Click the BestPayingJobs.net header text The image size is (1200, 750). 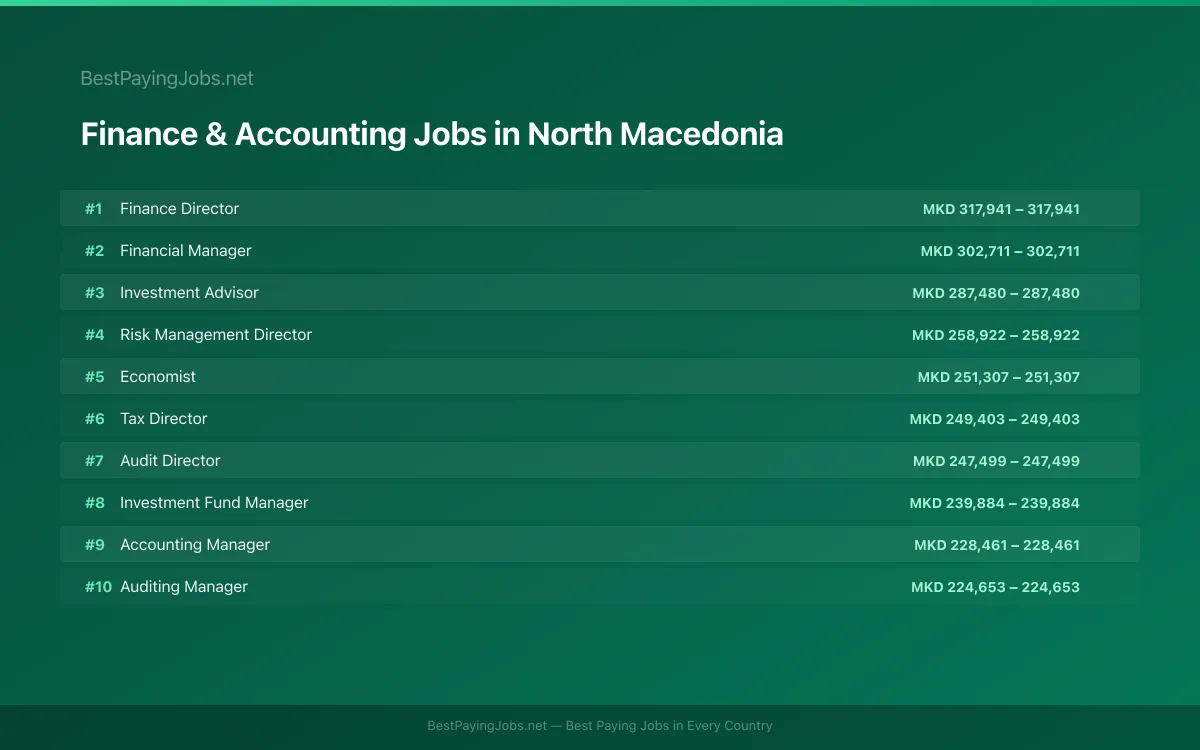click(167, 78)
